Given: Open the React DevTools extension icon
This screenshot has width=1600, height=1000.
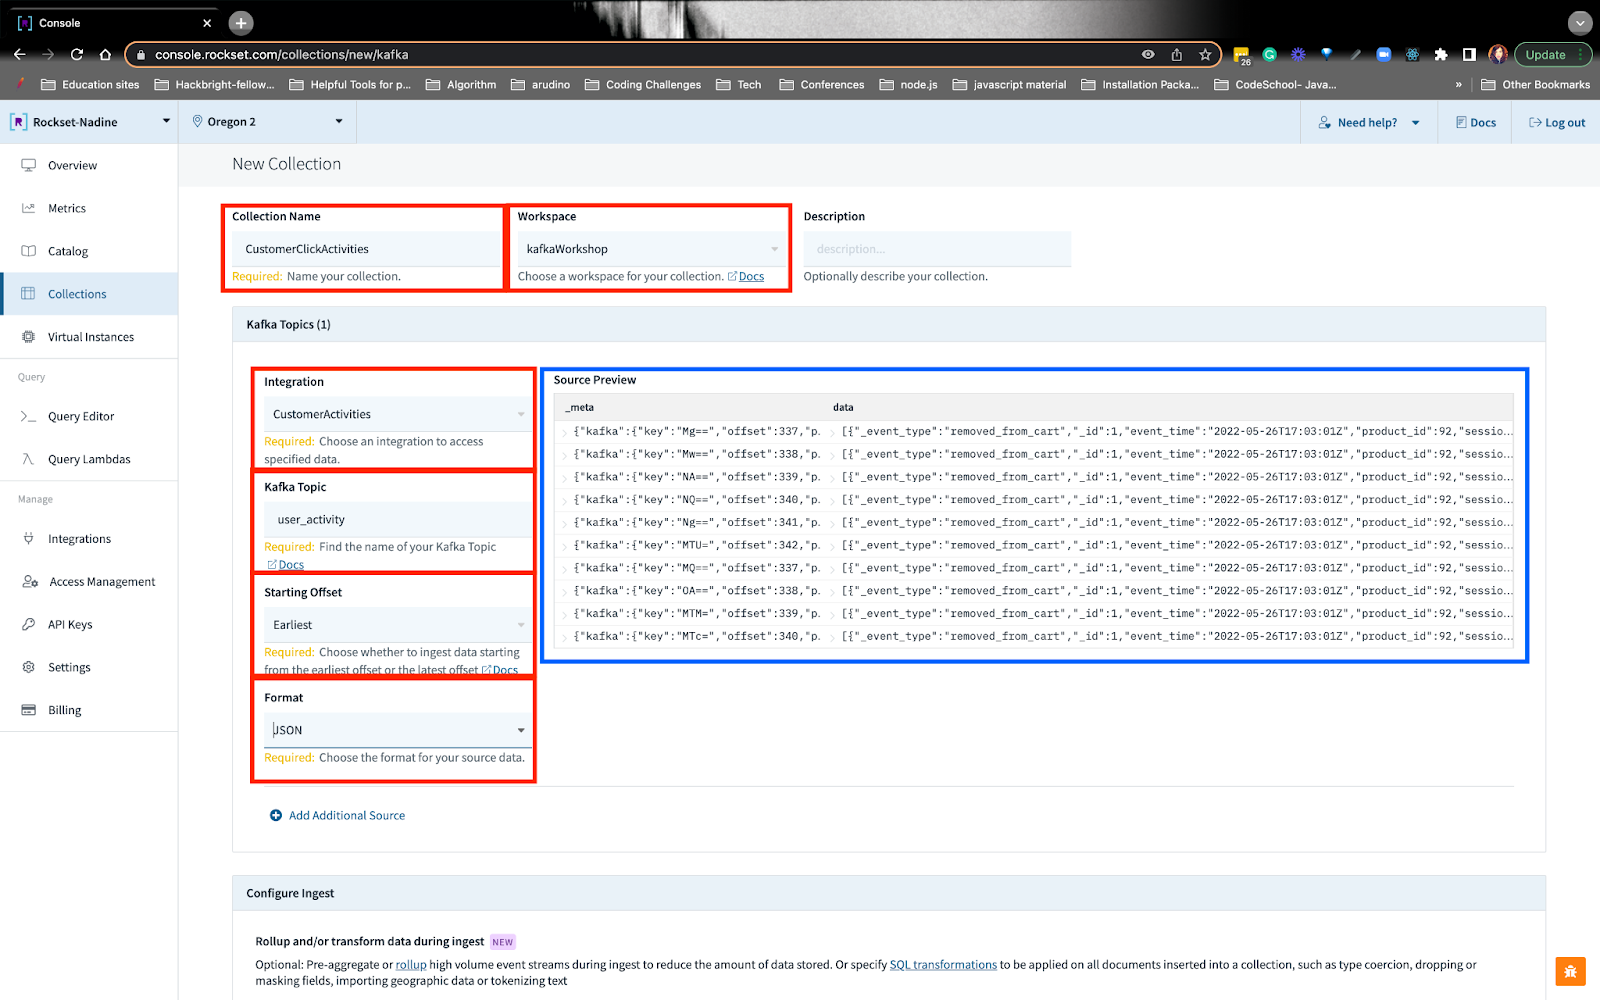Looking at the screenshot, I should pos(1412,54).
